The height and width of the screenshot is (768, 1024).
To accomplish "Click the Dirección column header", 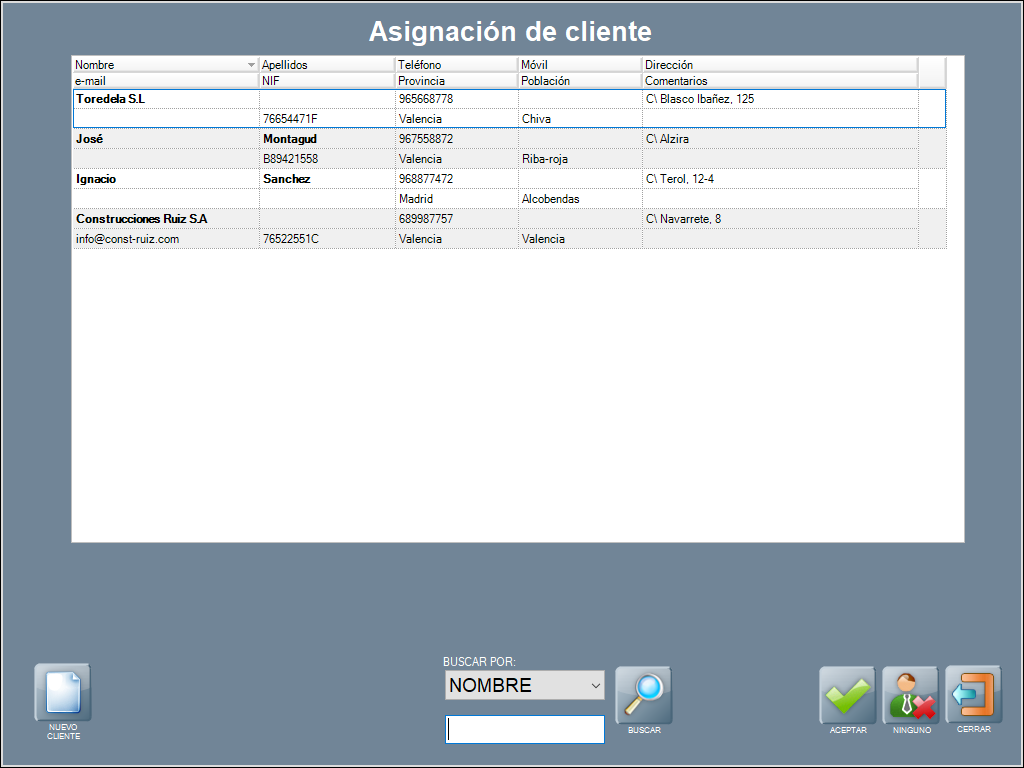I will (x=779, y=65).
